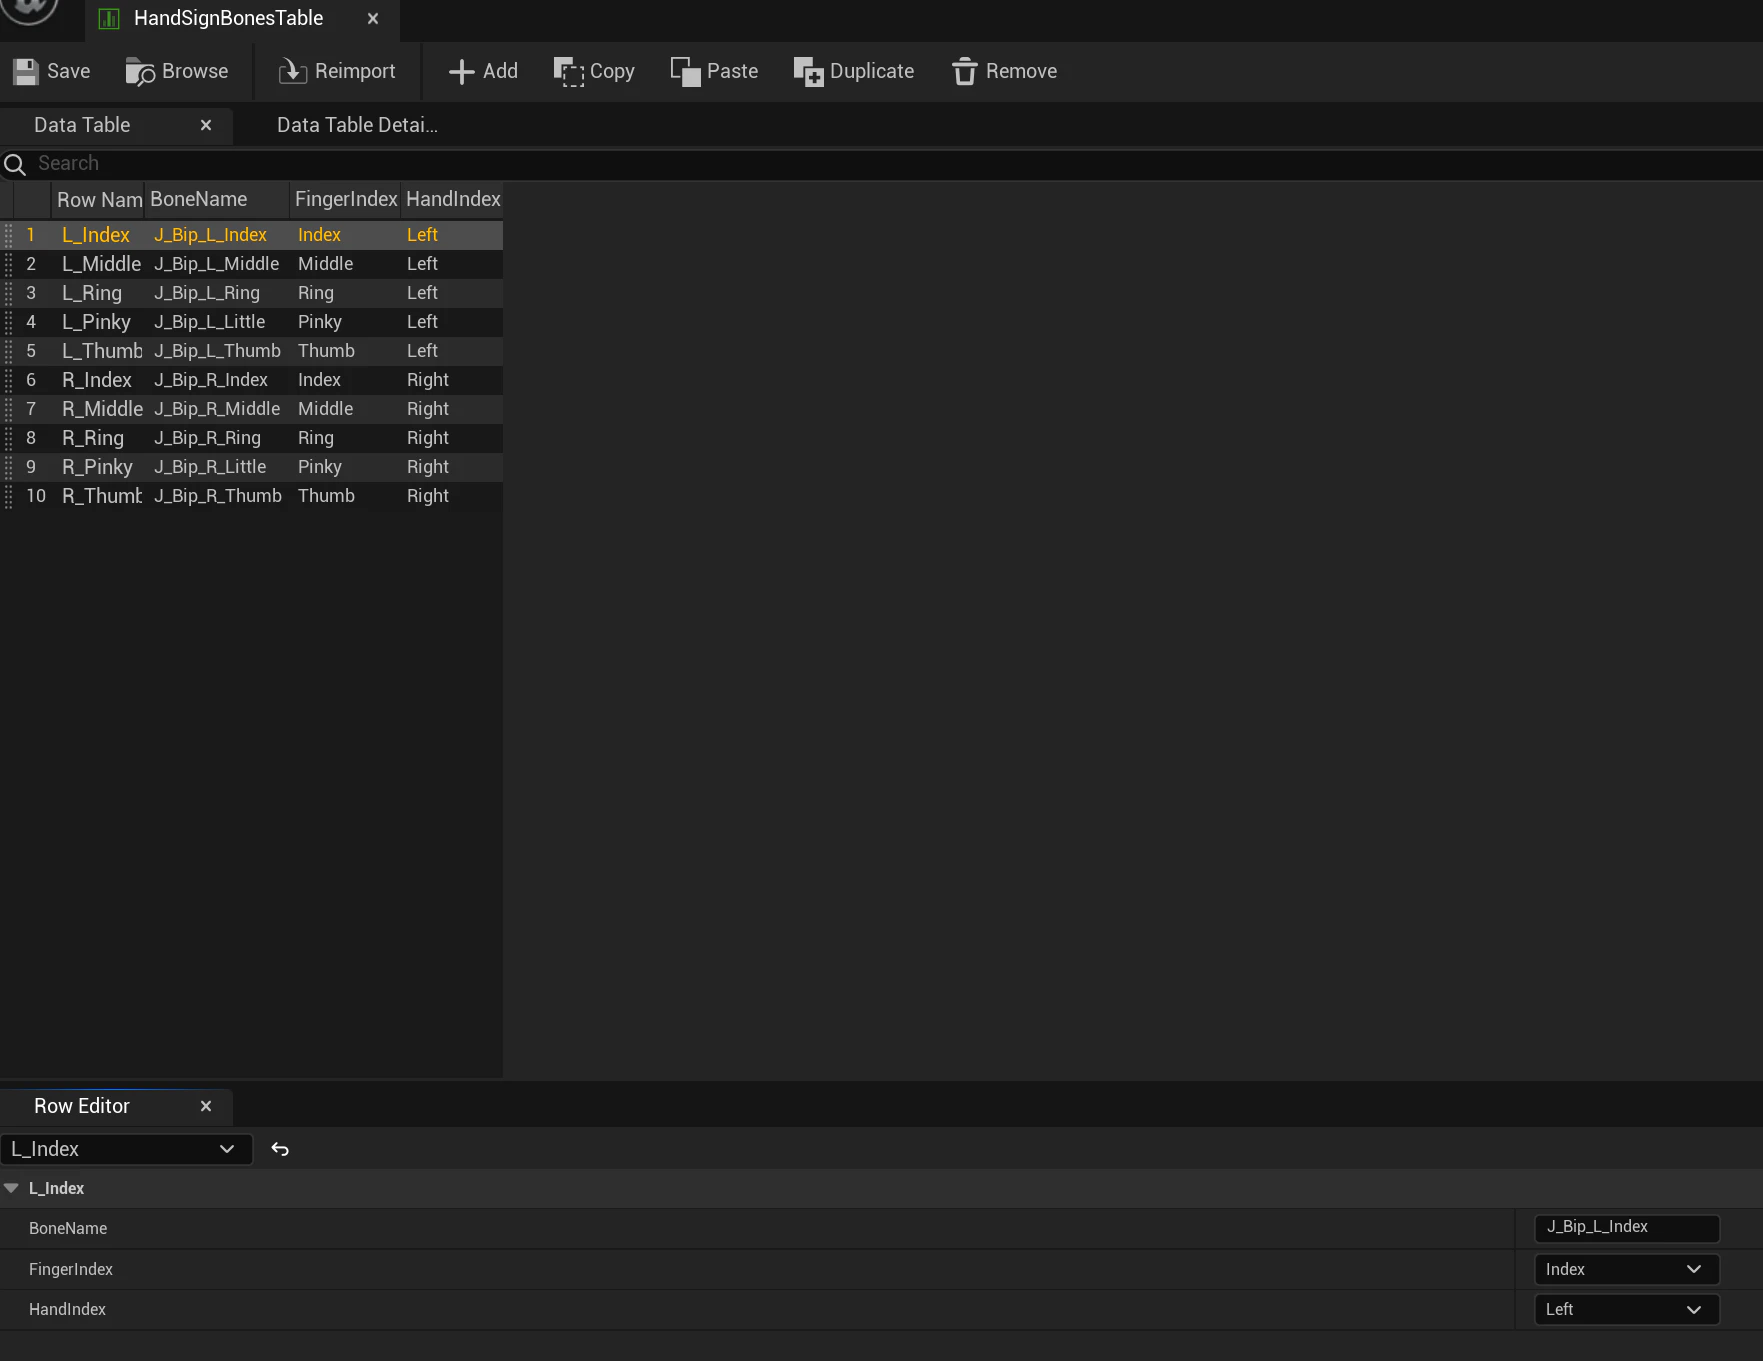Edit the BoneName field J_Bip_L_Index
The image size is (1763, 1361).
pos(1626,1227)
